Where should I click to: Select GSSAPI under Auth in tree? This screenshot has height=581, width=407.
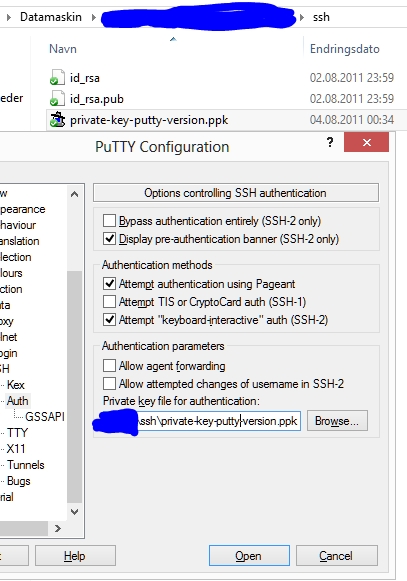click(x=44, y=417)
